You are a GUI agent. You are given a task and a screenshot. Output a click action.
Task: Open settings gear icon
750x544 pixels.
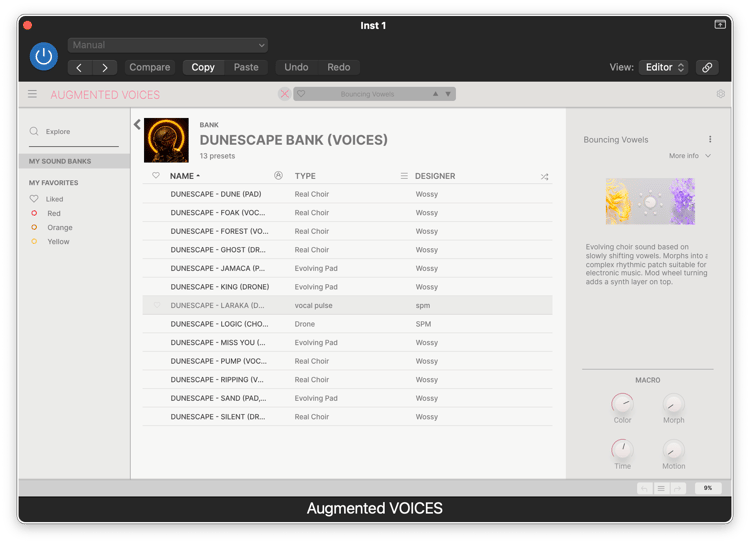pyautogui.click(x=721, y=94)
